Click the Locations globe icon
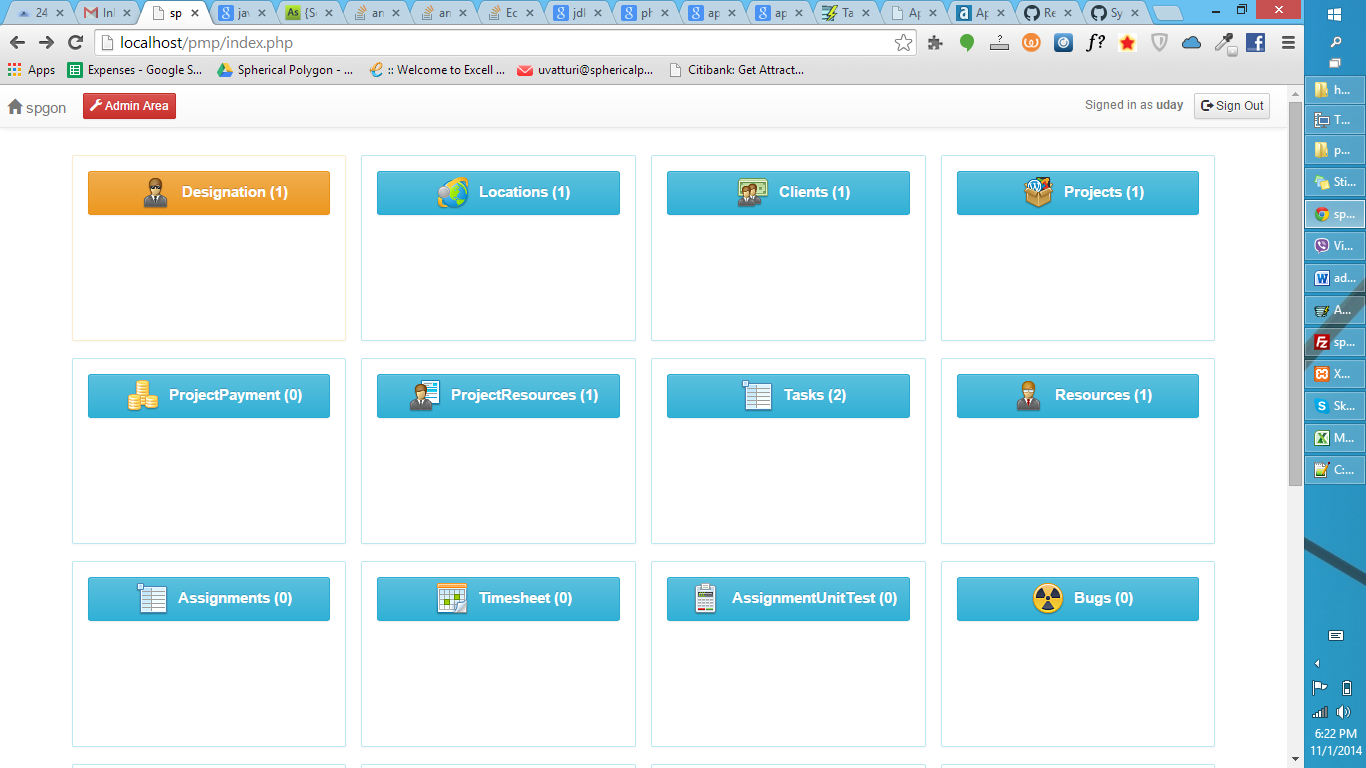The height and width of the screenshot is (768, 1366). pyautogui.click(x=452, y=192)
